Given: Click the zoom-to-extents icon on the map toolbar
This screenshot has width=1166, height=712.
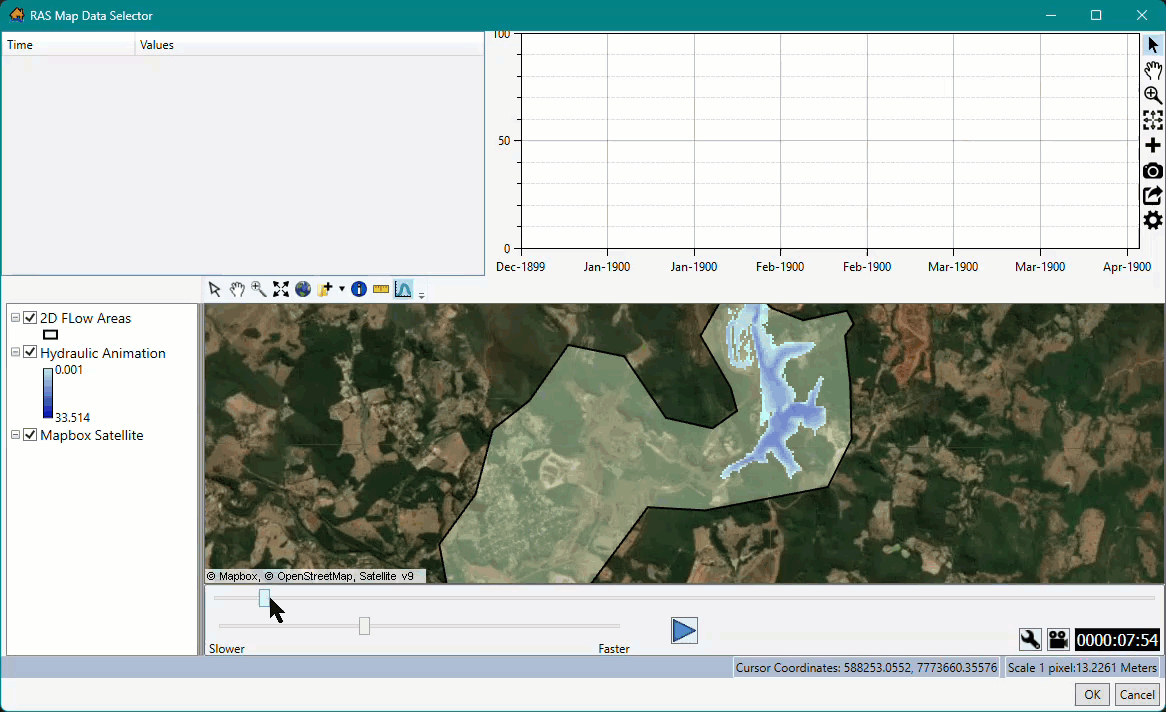Looking at the screenshot, I should coord(281,289).
